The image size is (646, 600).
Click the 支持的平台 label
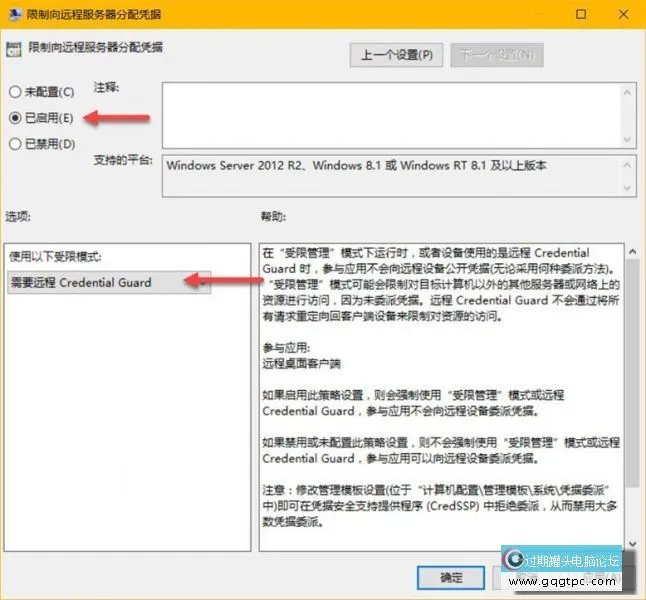click(x=123, y=159)
